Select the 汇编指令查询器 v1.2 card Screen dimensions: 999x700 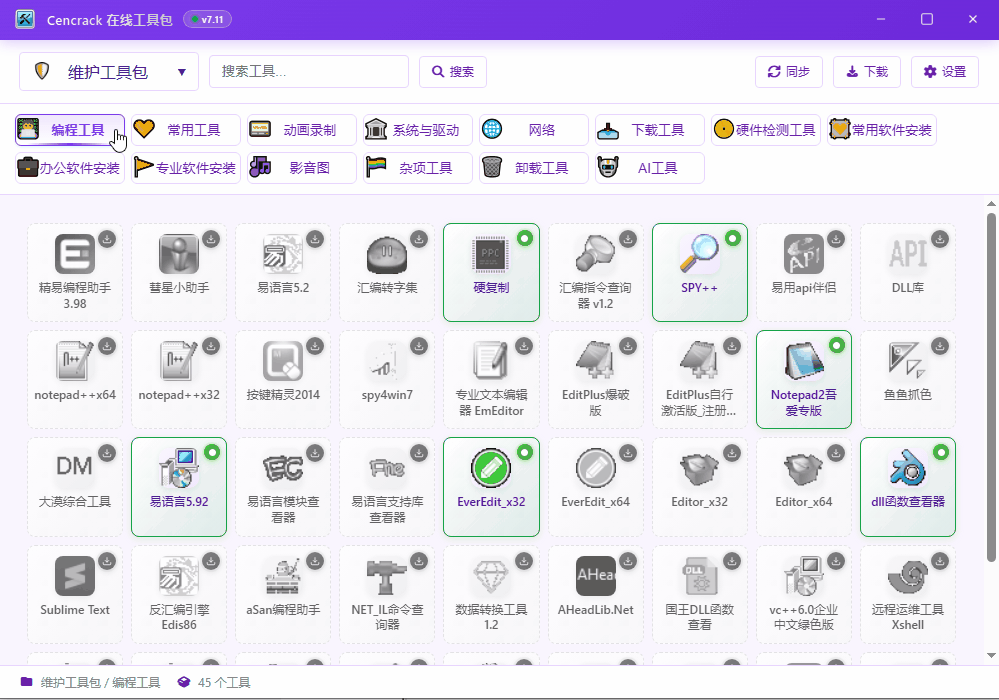pos(595,273)
